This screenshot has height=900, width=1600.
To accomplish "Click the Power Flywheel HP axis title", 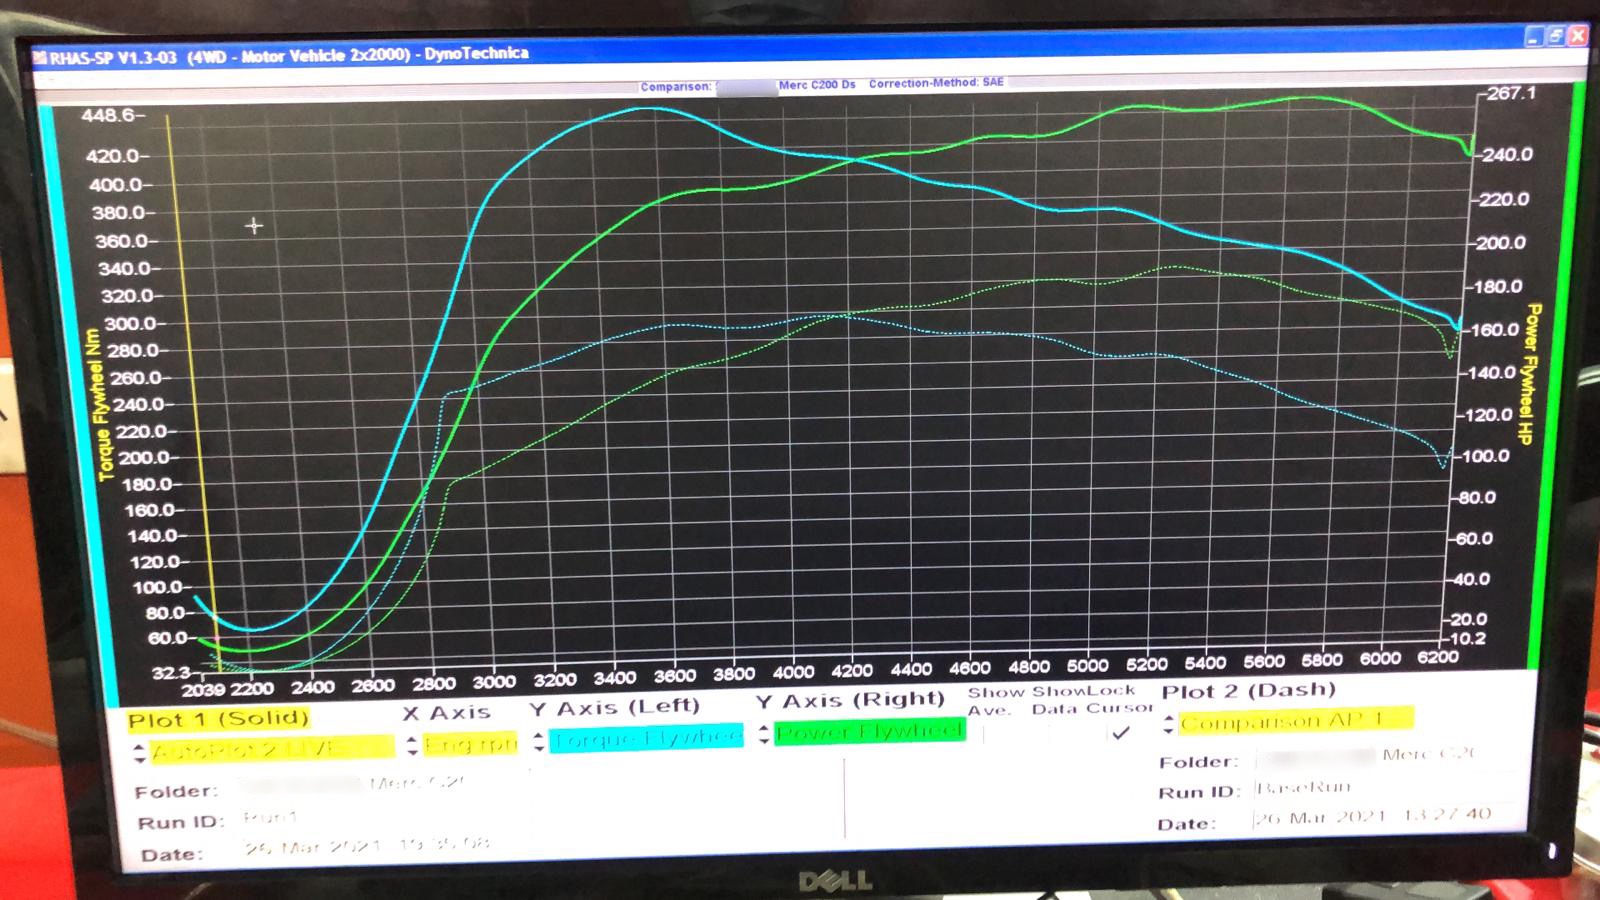I will 1527,375.
